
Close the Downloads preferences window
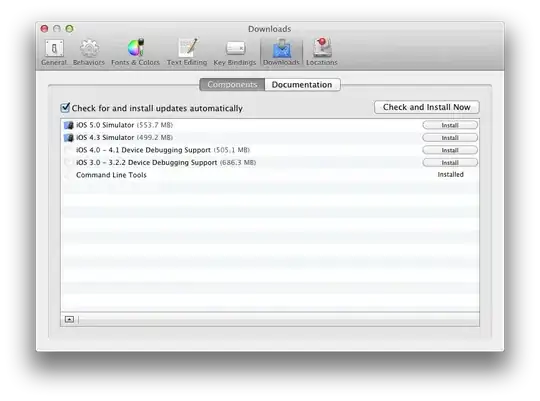click(x=44, y=29)
